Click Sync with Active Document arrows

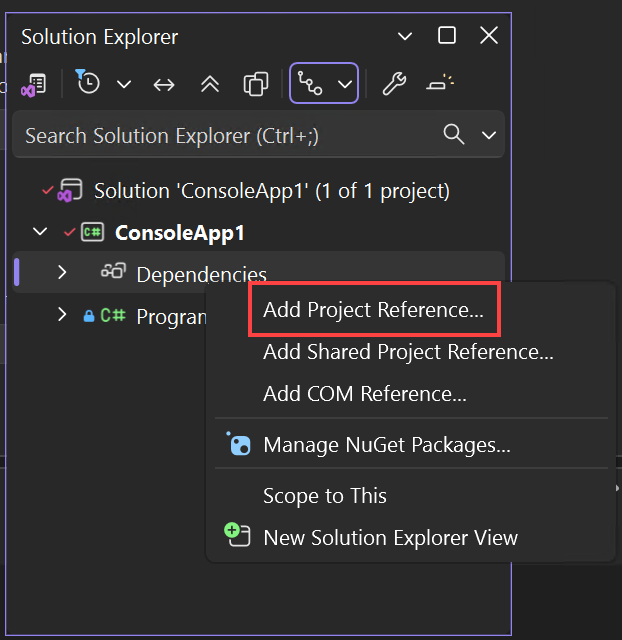coord(164,84)
